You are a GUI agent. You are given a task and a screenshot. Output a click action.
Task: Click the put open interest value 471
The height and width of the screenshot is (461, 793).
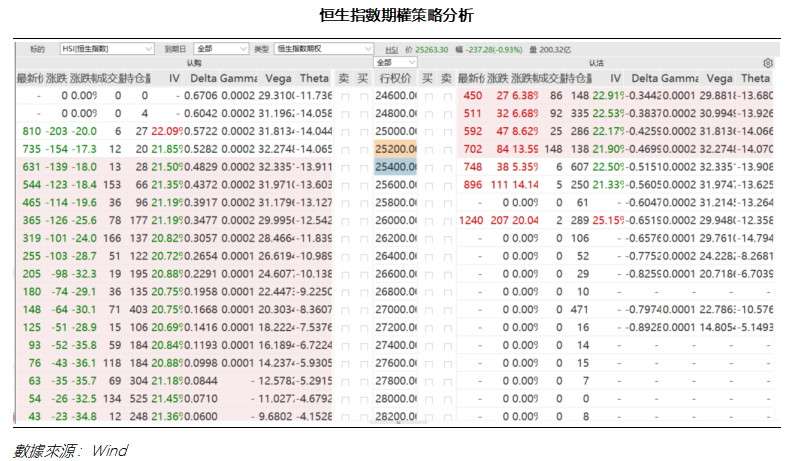coord(579,309)
